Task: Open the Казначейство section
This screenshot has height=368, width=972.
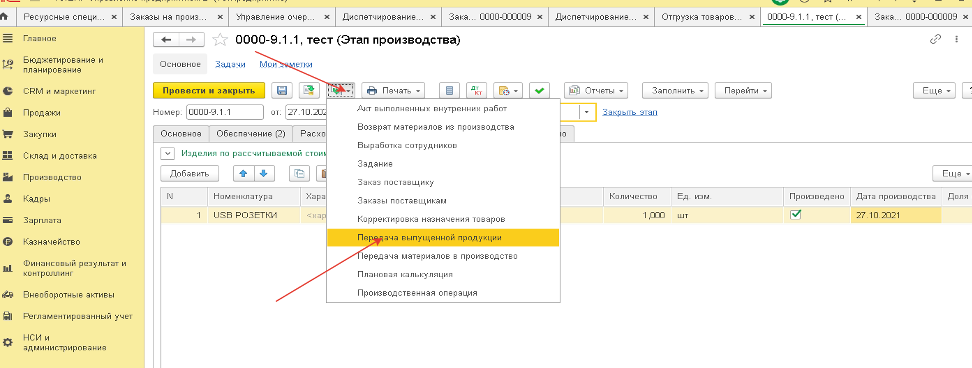Action: [x=51, y=242]
